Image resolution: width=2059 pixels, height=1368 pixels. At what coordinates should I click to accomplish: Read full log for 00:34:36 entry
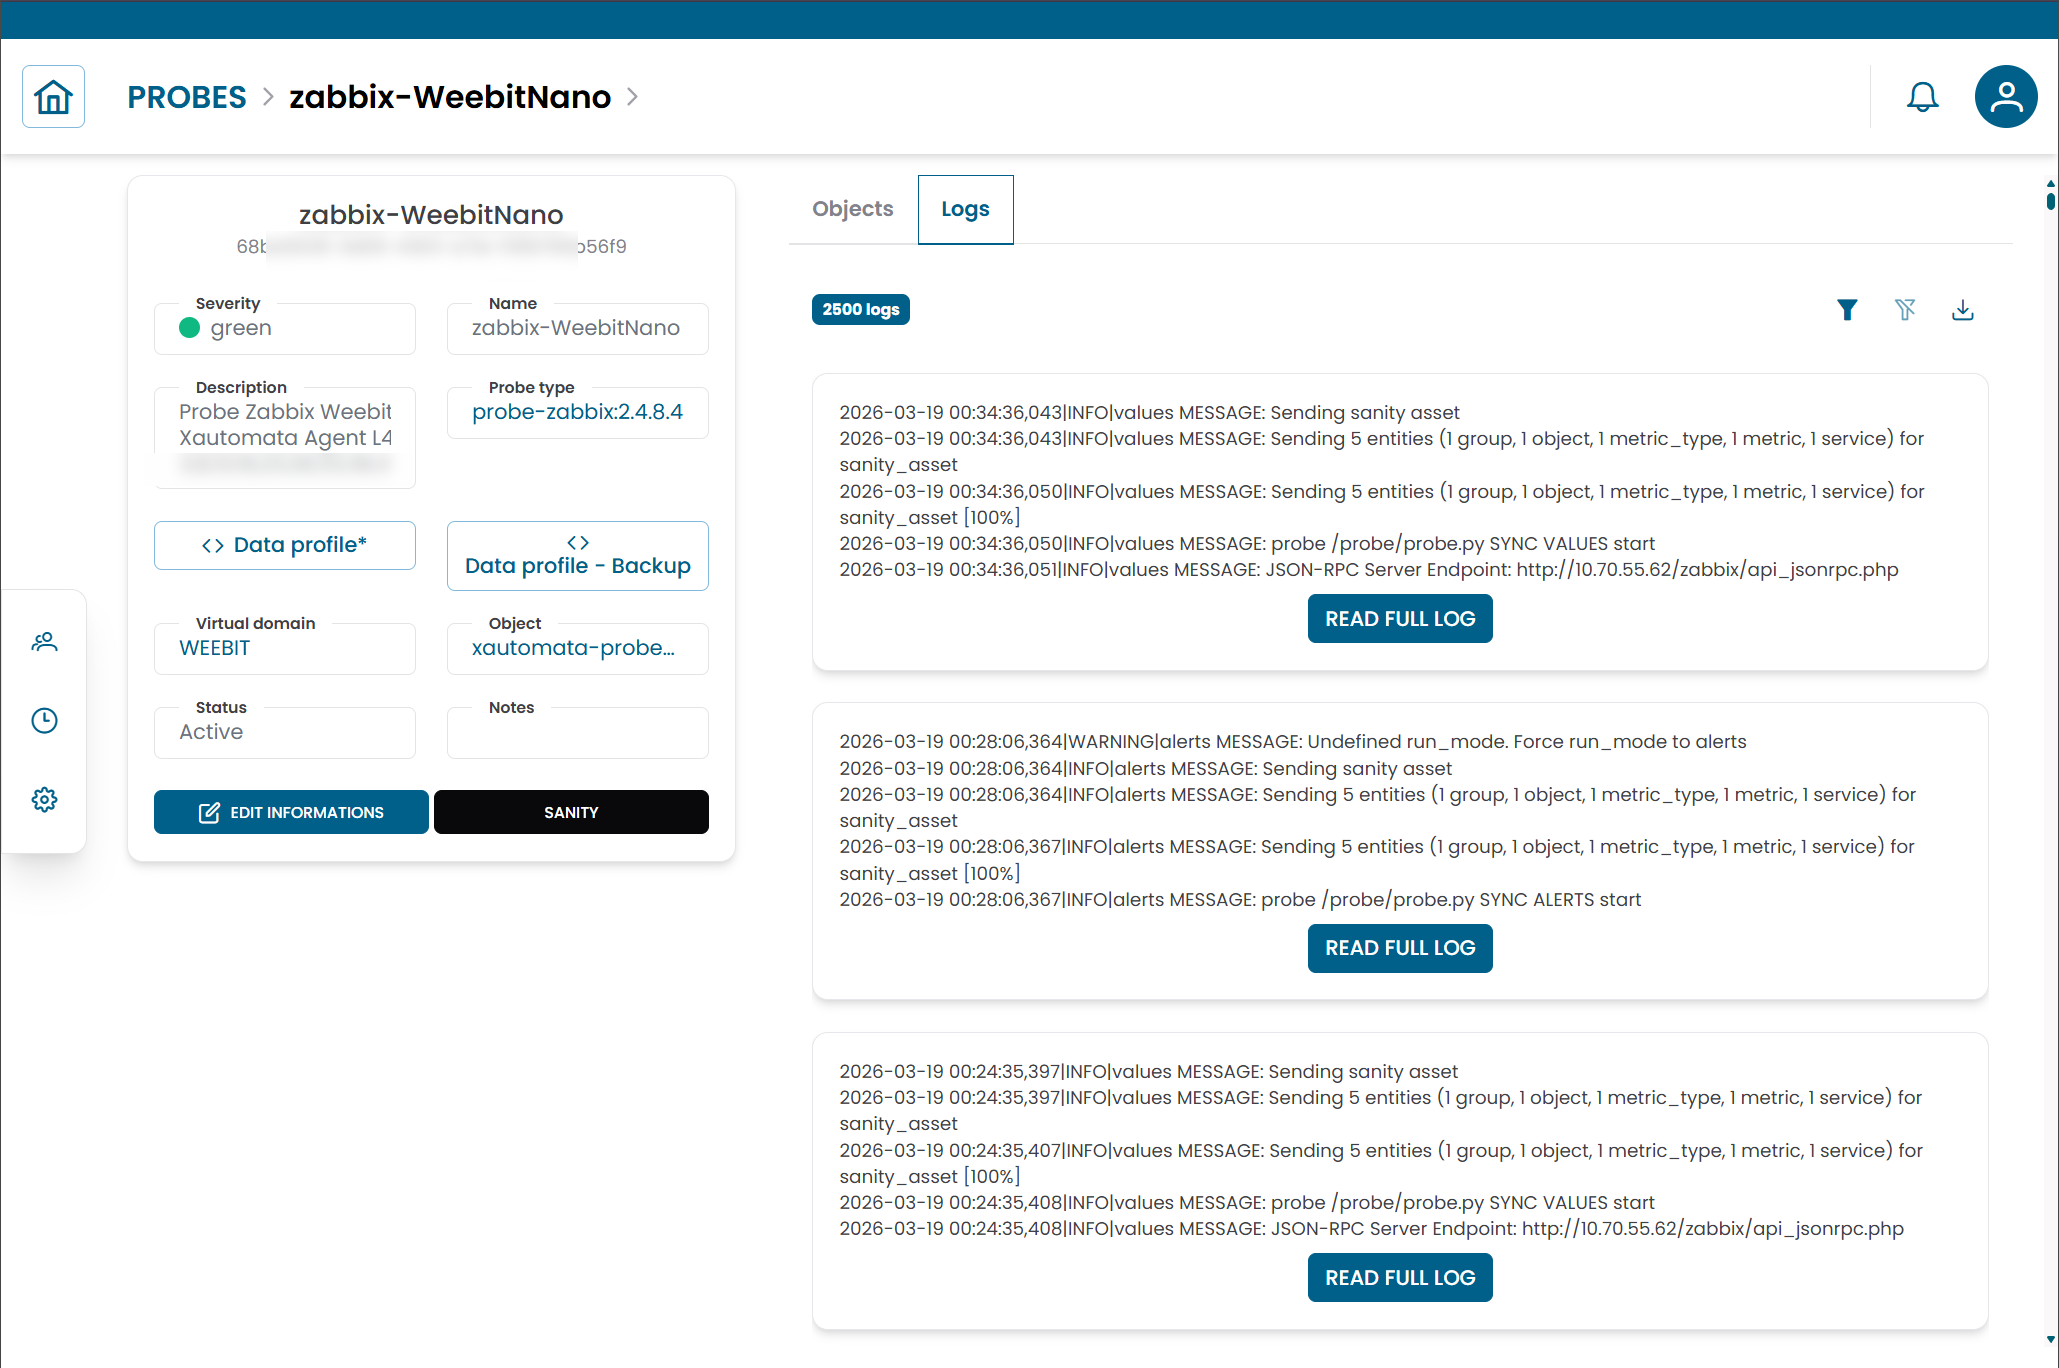1399,619
